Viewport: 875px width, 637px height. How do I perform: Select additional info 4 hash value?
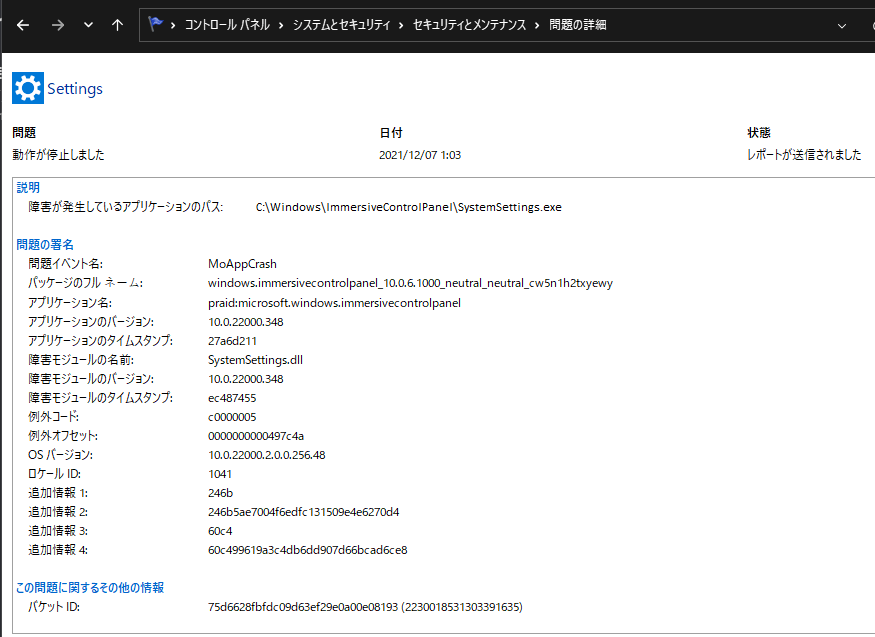click(x=307, y=549)
